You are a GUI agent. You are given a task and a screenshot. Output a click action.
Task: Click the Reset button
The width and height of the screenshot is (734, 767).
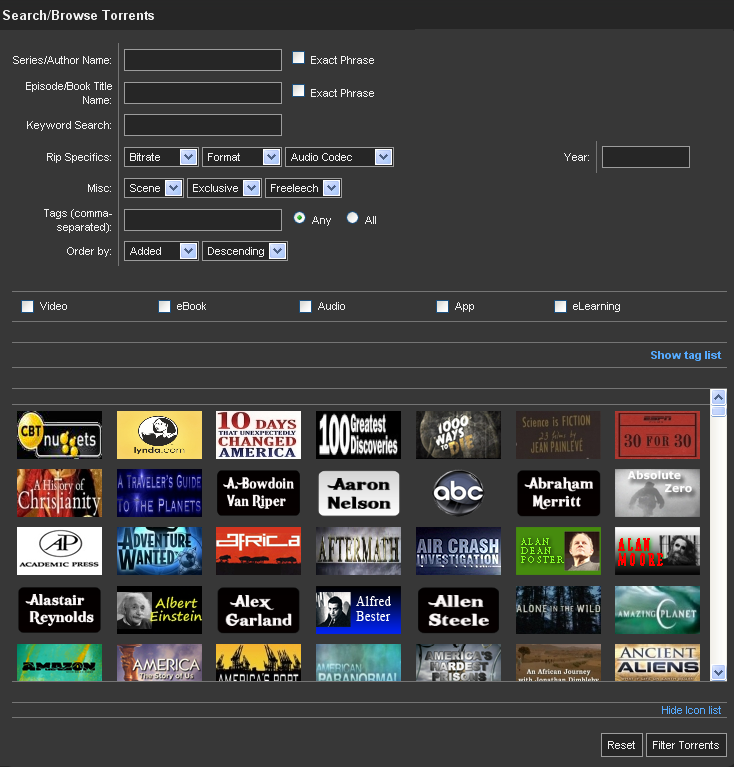(x=621, y=745)
